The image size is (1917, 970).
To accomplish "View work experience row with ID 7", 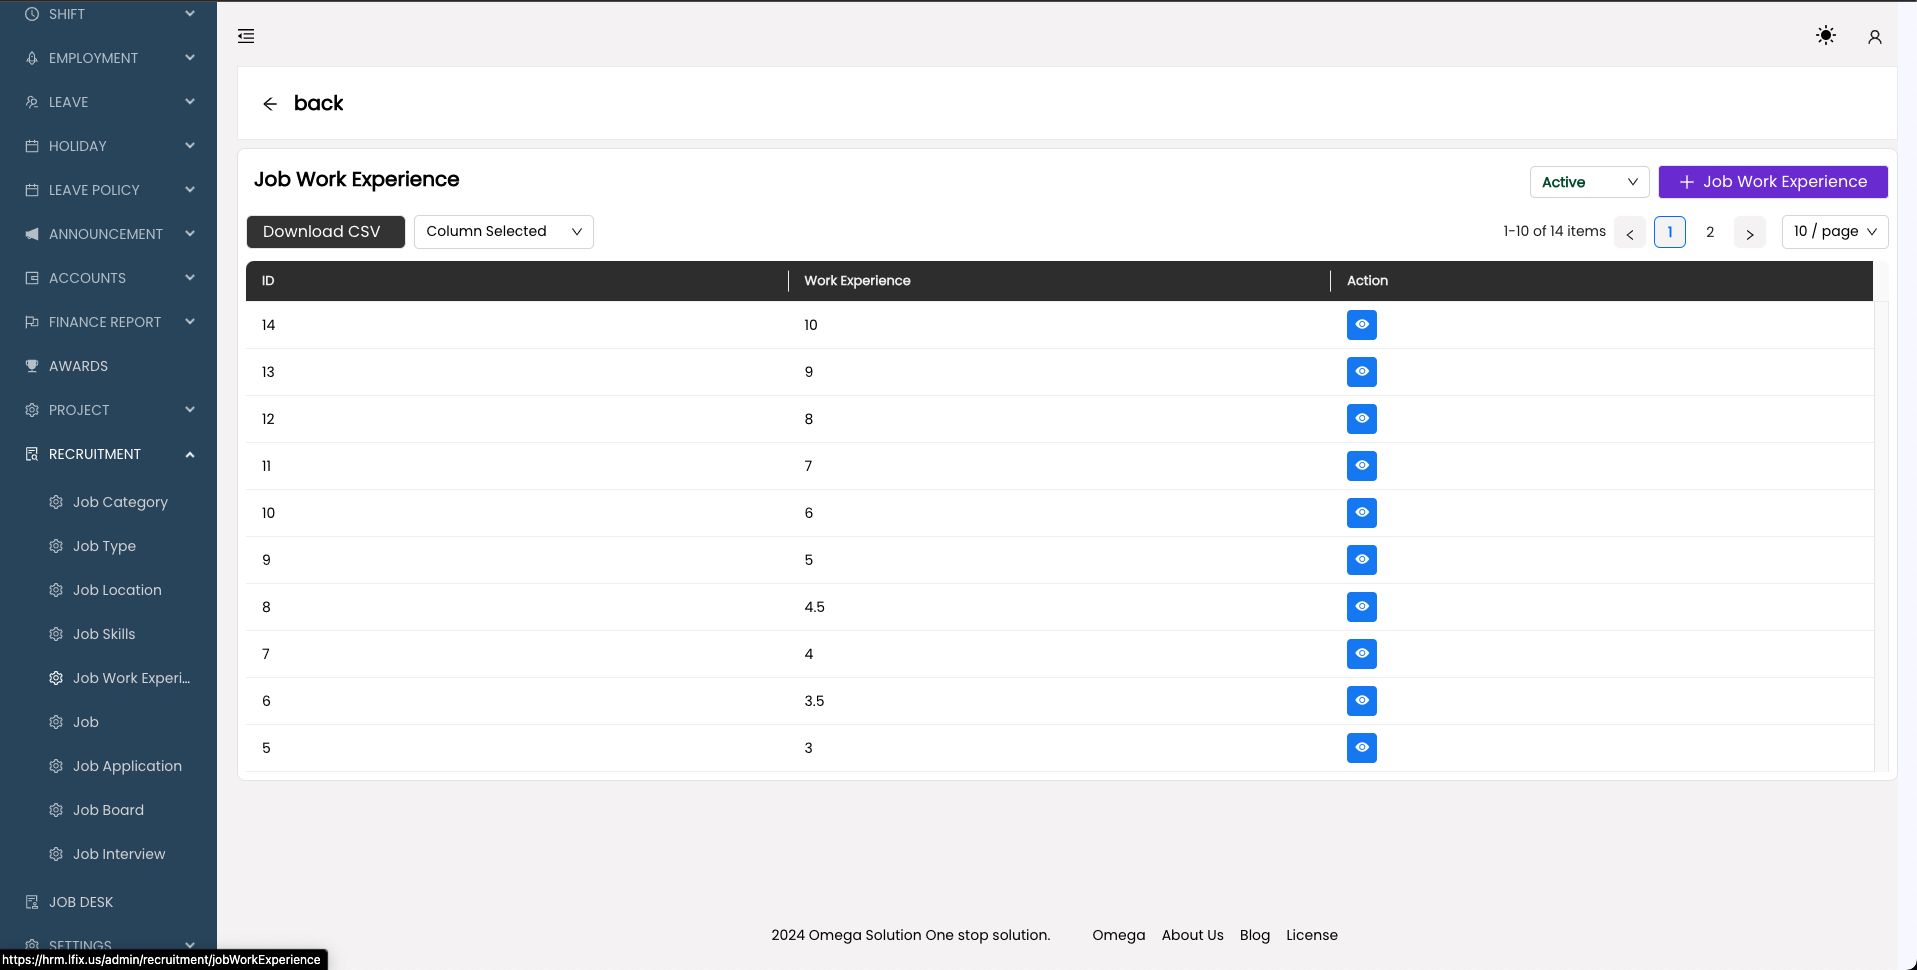I will point(1361,654).
